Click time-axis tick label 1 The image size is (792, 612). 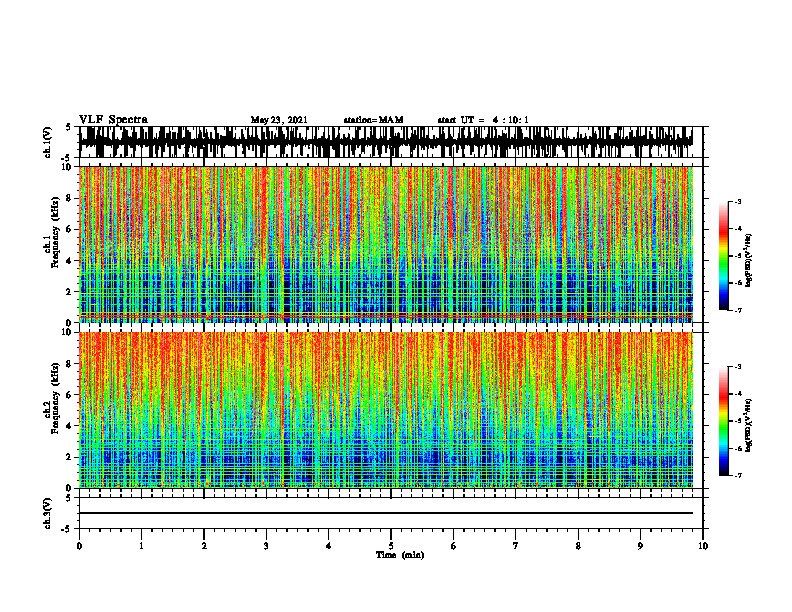[141, 546]
